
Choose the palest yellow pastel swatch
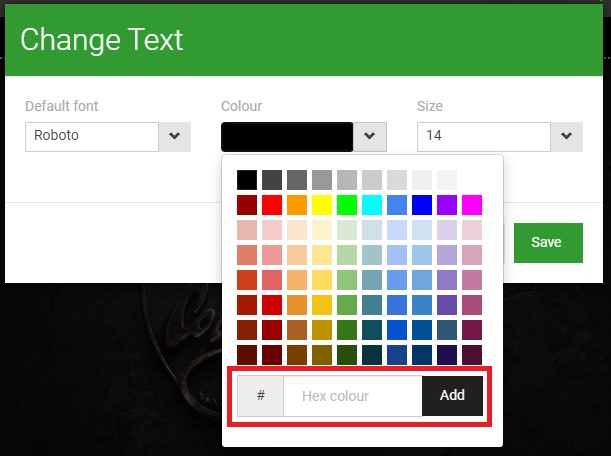pos(322,230)
